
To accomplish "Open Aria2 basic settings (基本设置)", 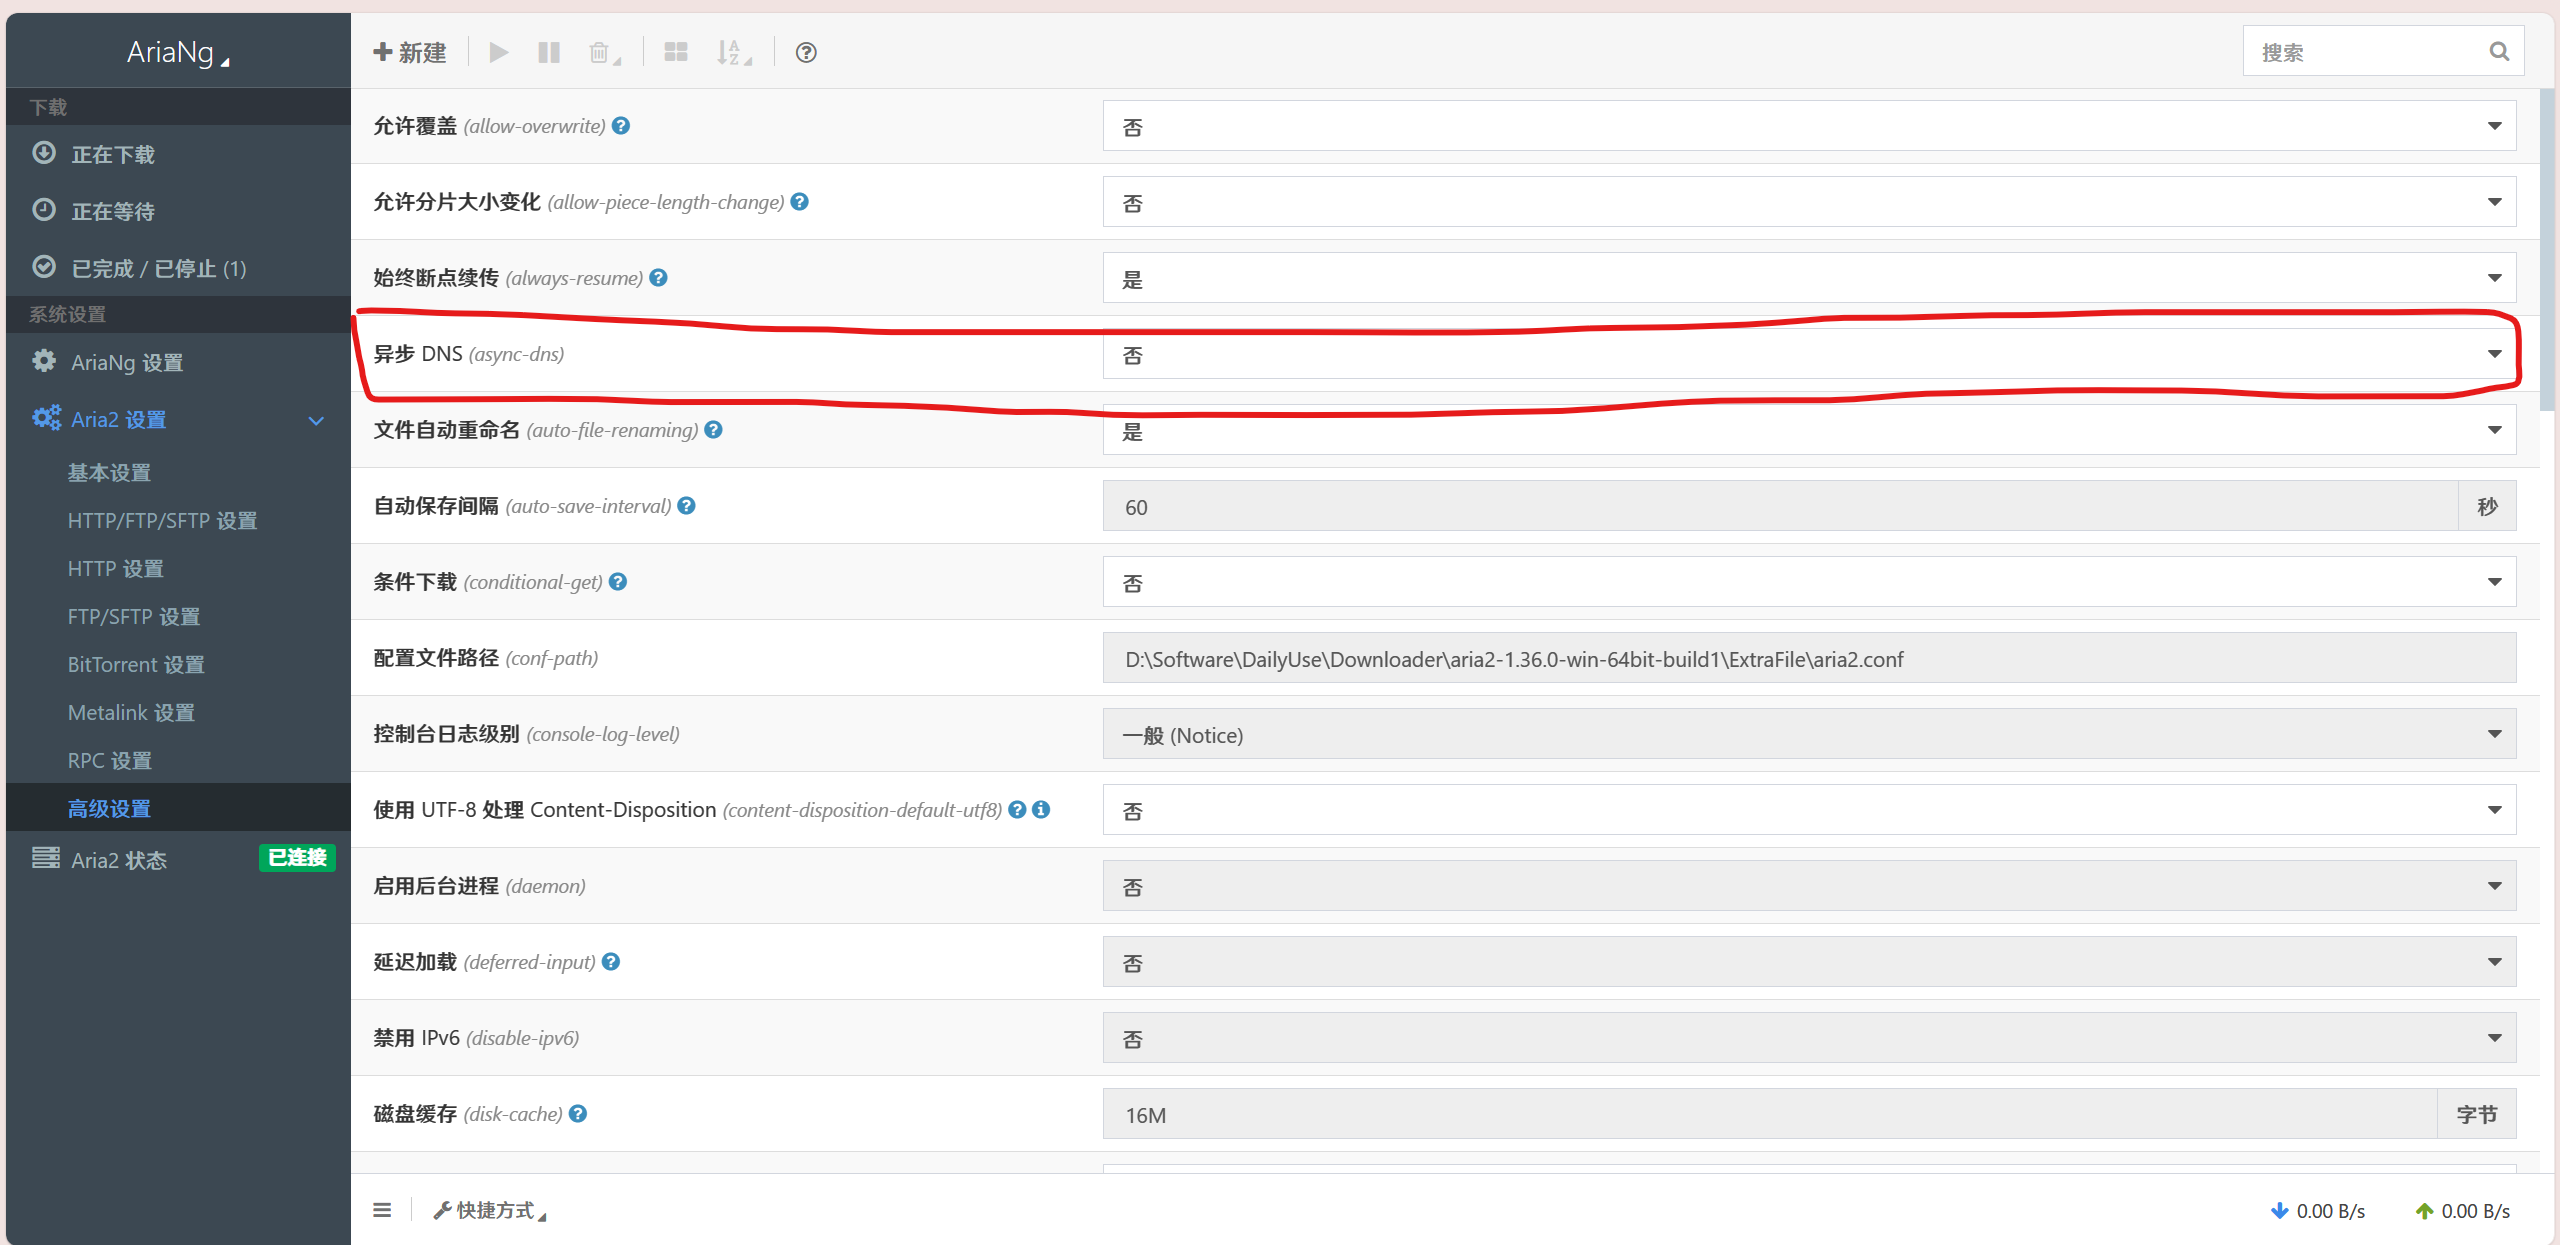I will tap(109, 472).
